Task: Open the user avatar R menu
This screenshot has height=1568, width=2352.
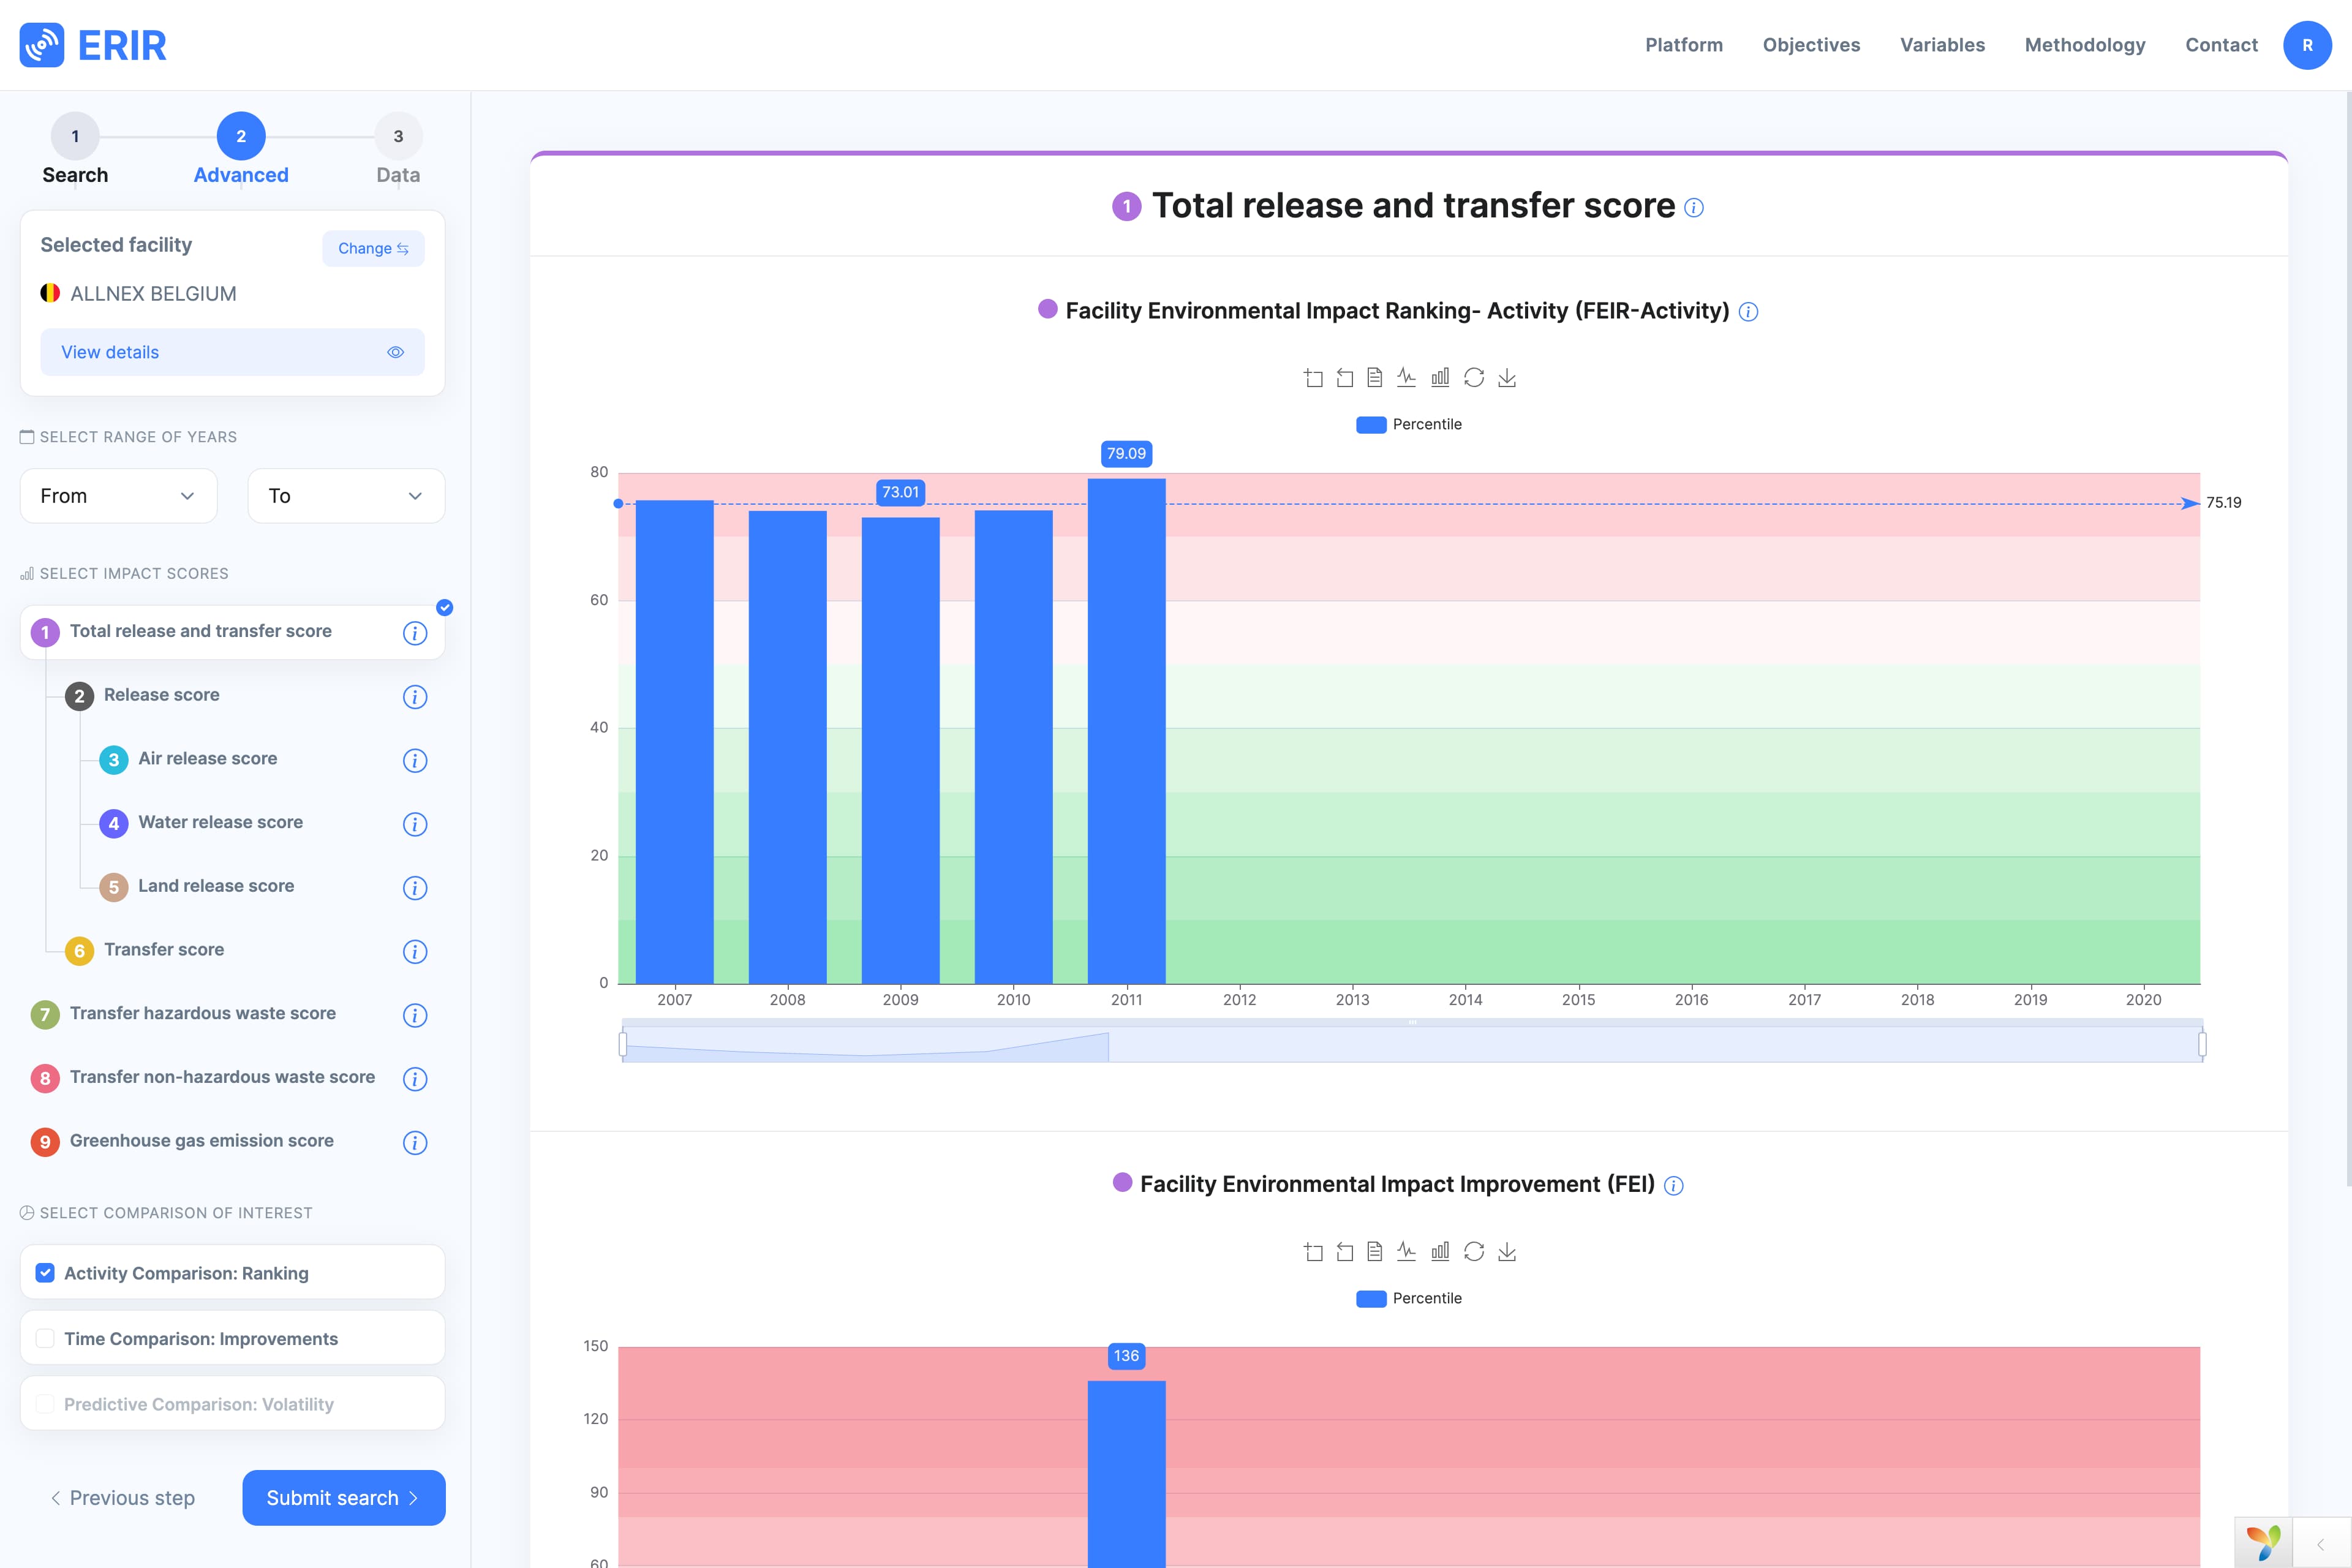Action: (x=2307, y=45)
